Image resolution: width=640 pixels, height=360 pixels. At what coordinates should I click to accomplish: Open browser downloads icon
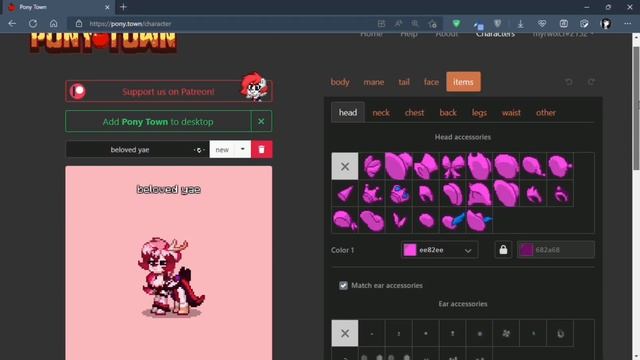[520, 24]
